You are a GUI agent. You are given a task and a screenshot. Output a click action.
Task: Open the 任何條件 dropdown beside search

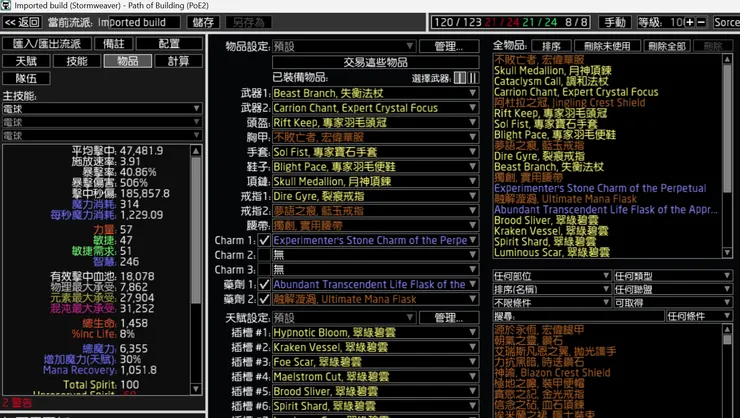click(x=699, y=316)
